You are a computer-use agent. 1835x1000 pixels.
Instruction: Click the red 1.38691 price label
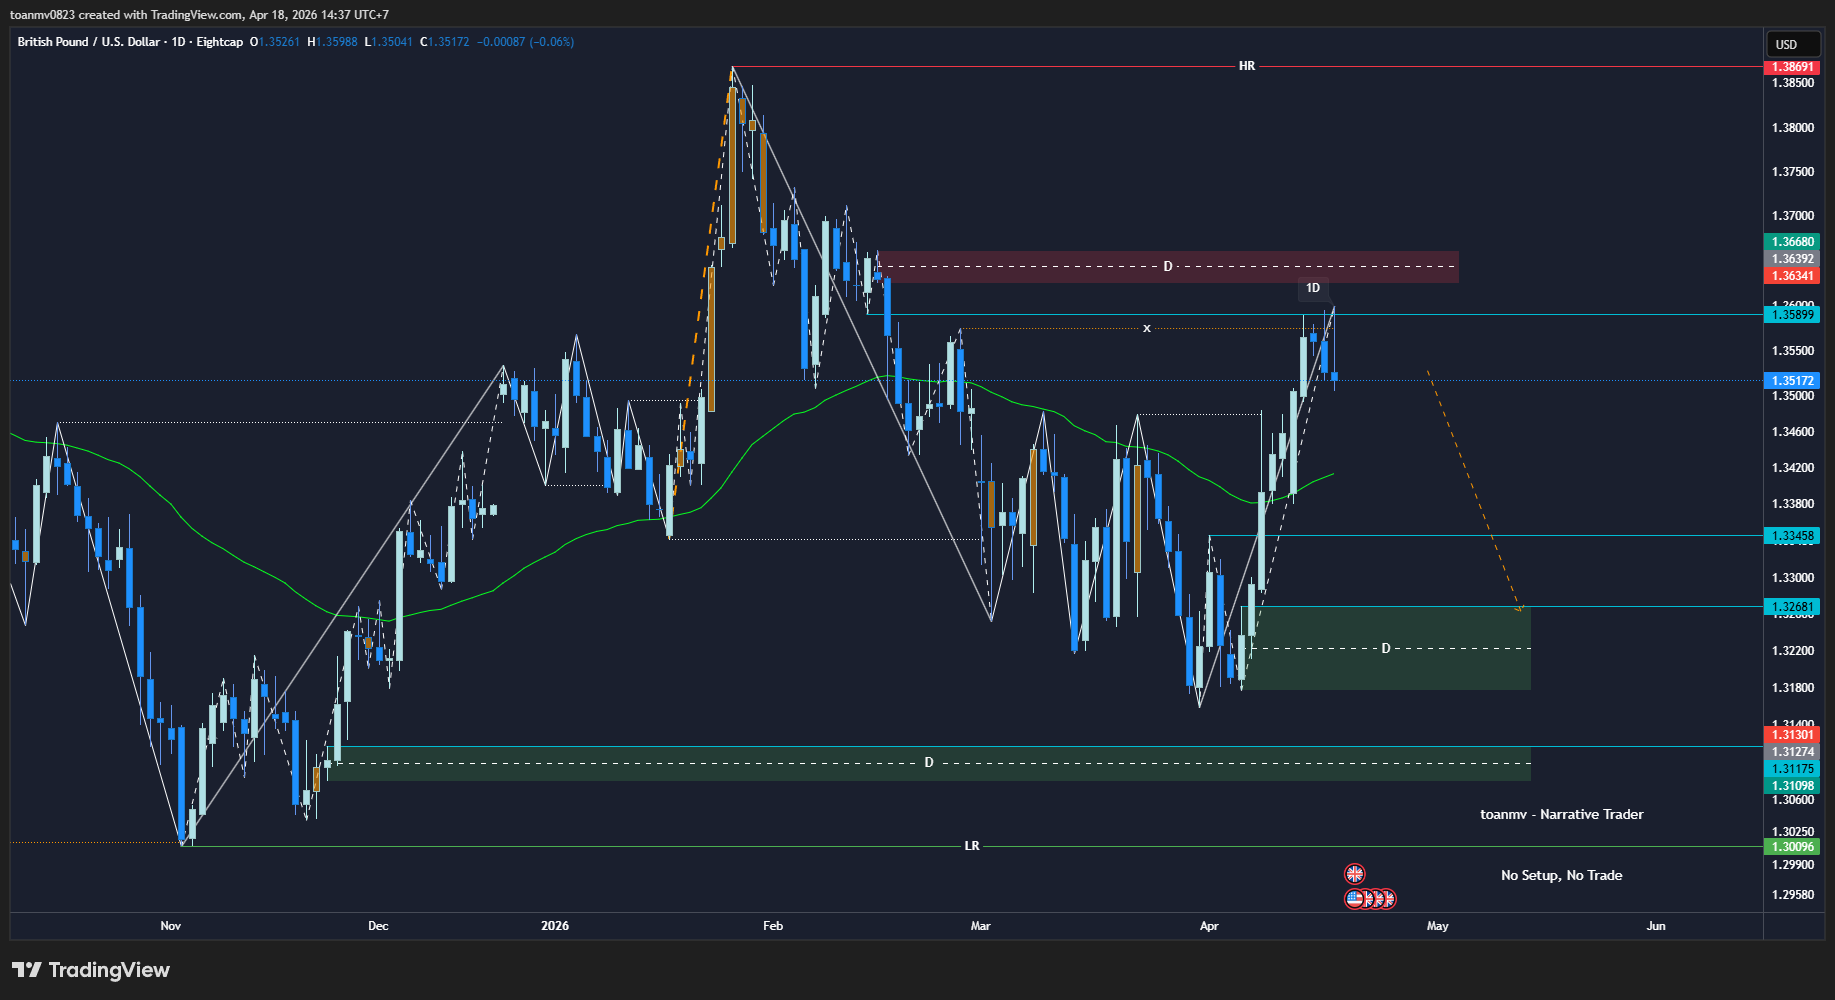click(x=1792, y=67)
